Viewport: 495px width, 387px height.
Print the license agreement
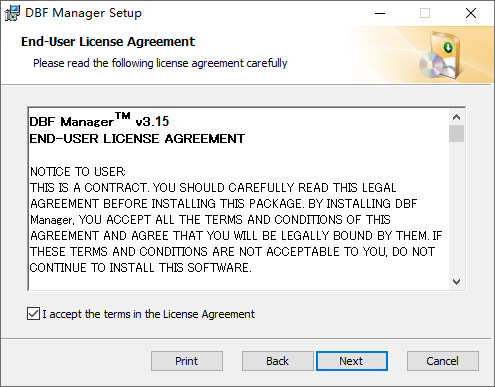(x=187, y=361)
